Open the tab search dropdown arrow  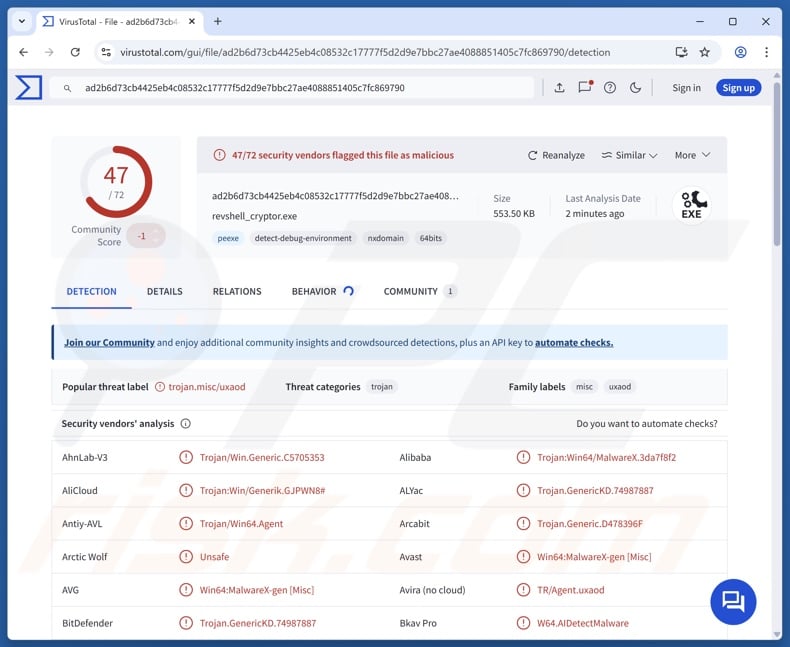click(x=22, y=22)
